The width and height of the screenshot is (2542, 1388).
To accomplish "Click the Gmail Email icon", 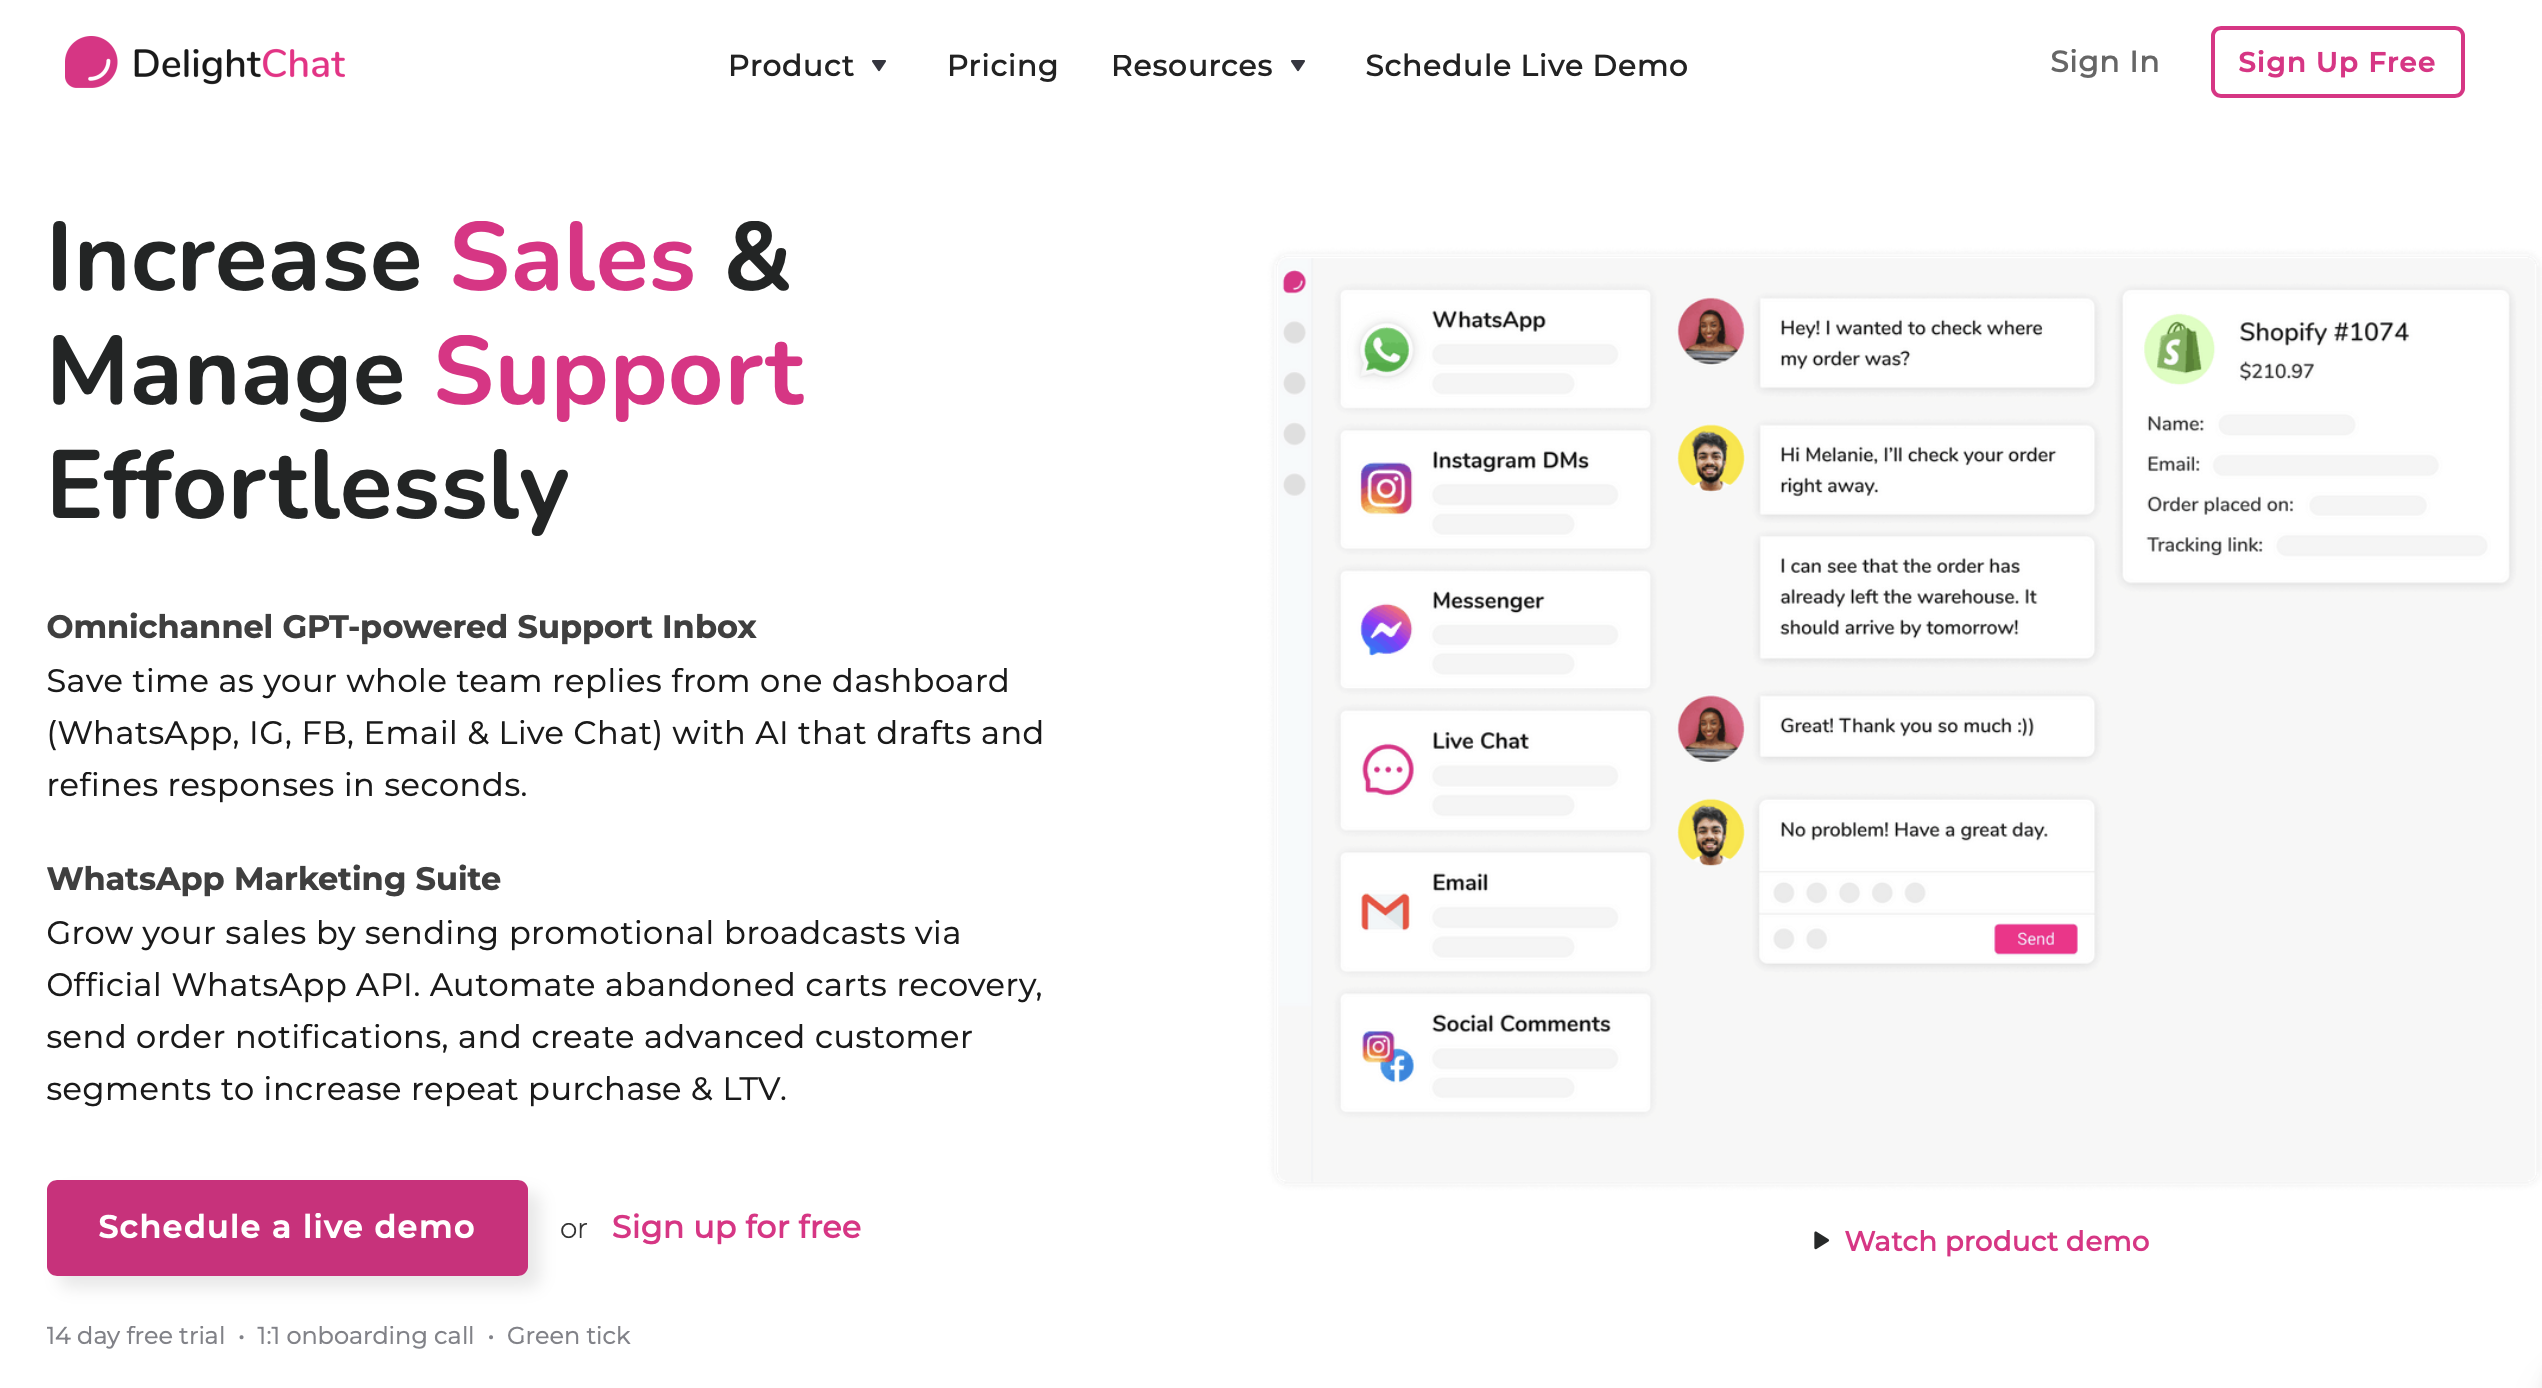I will [x=1386, y=912].
